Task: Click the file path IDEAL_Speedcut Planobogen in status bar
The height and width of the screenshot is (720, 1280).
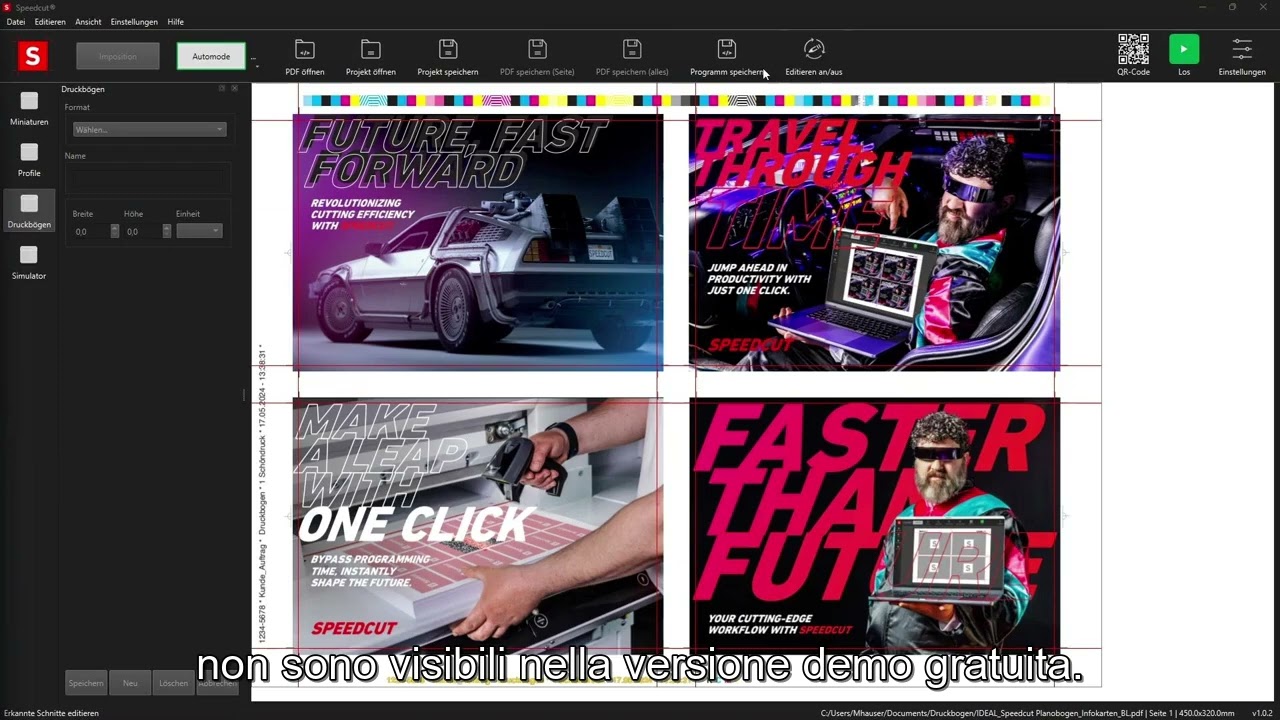Action: coord(1028,713)
